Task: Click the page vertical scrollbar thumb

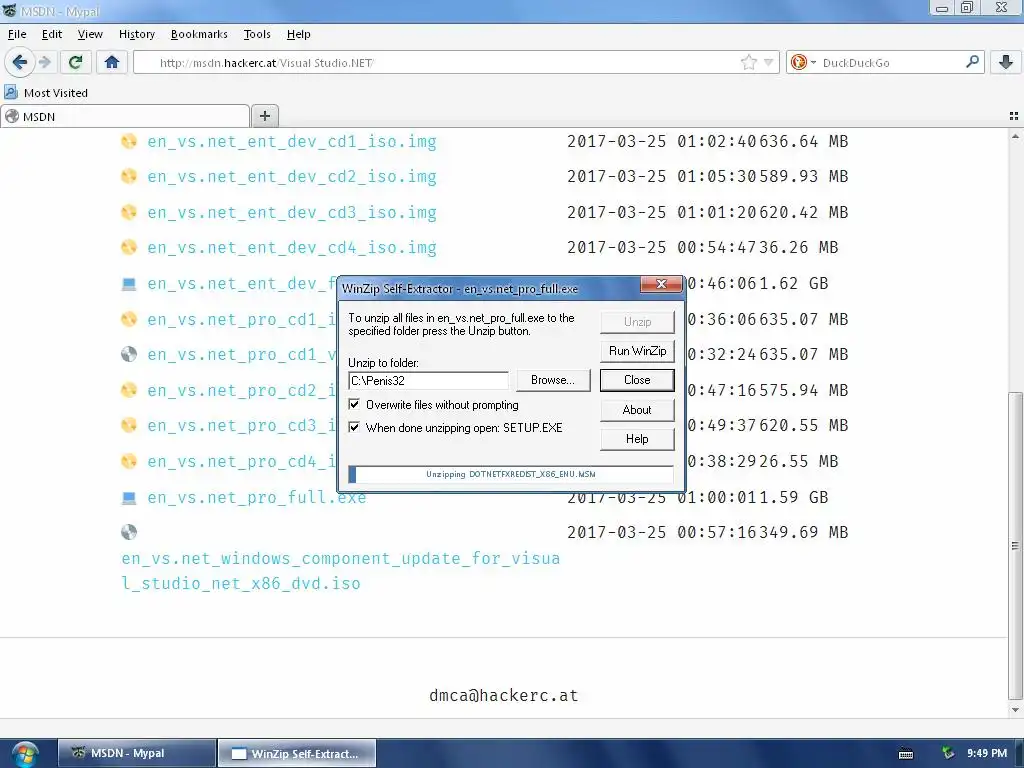Action: point(1014,545)
